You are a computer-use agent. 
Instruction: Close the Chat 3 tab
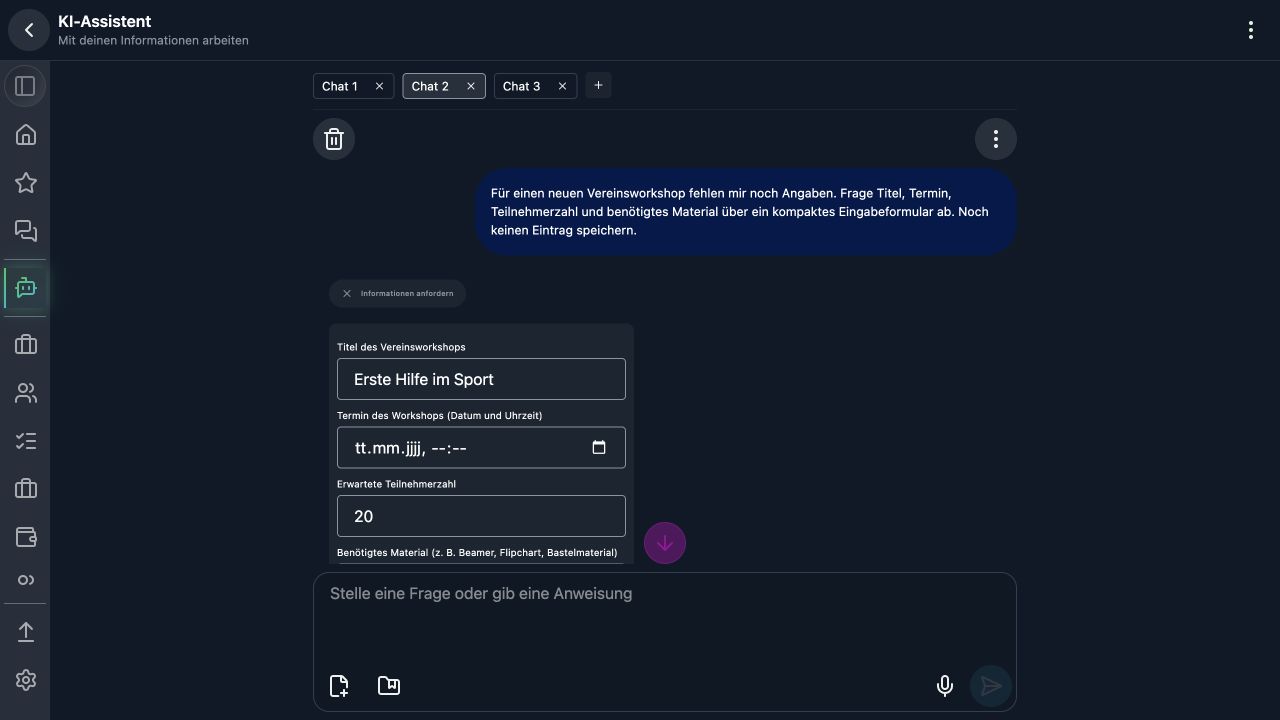pyautogui.click(x=562, y=86)
